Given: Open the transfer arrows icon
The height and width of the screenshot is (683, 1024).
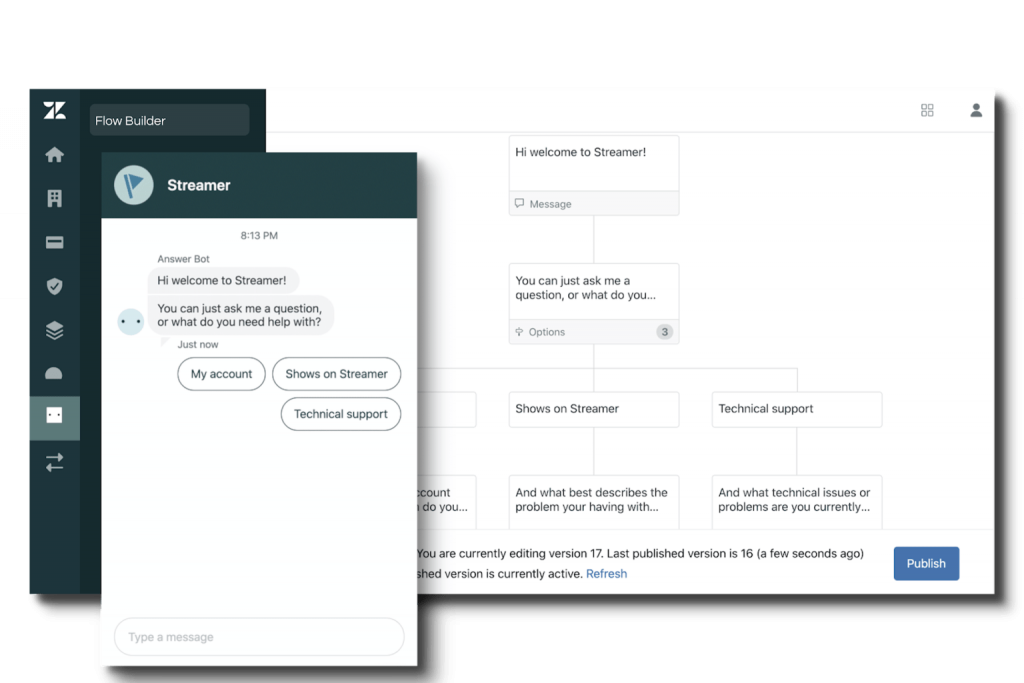Looking at the screenshot, I should point(55,462).
